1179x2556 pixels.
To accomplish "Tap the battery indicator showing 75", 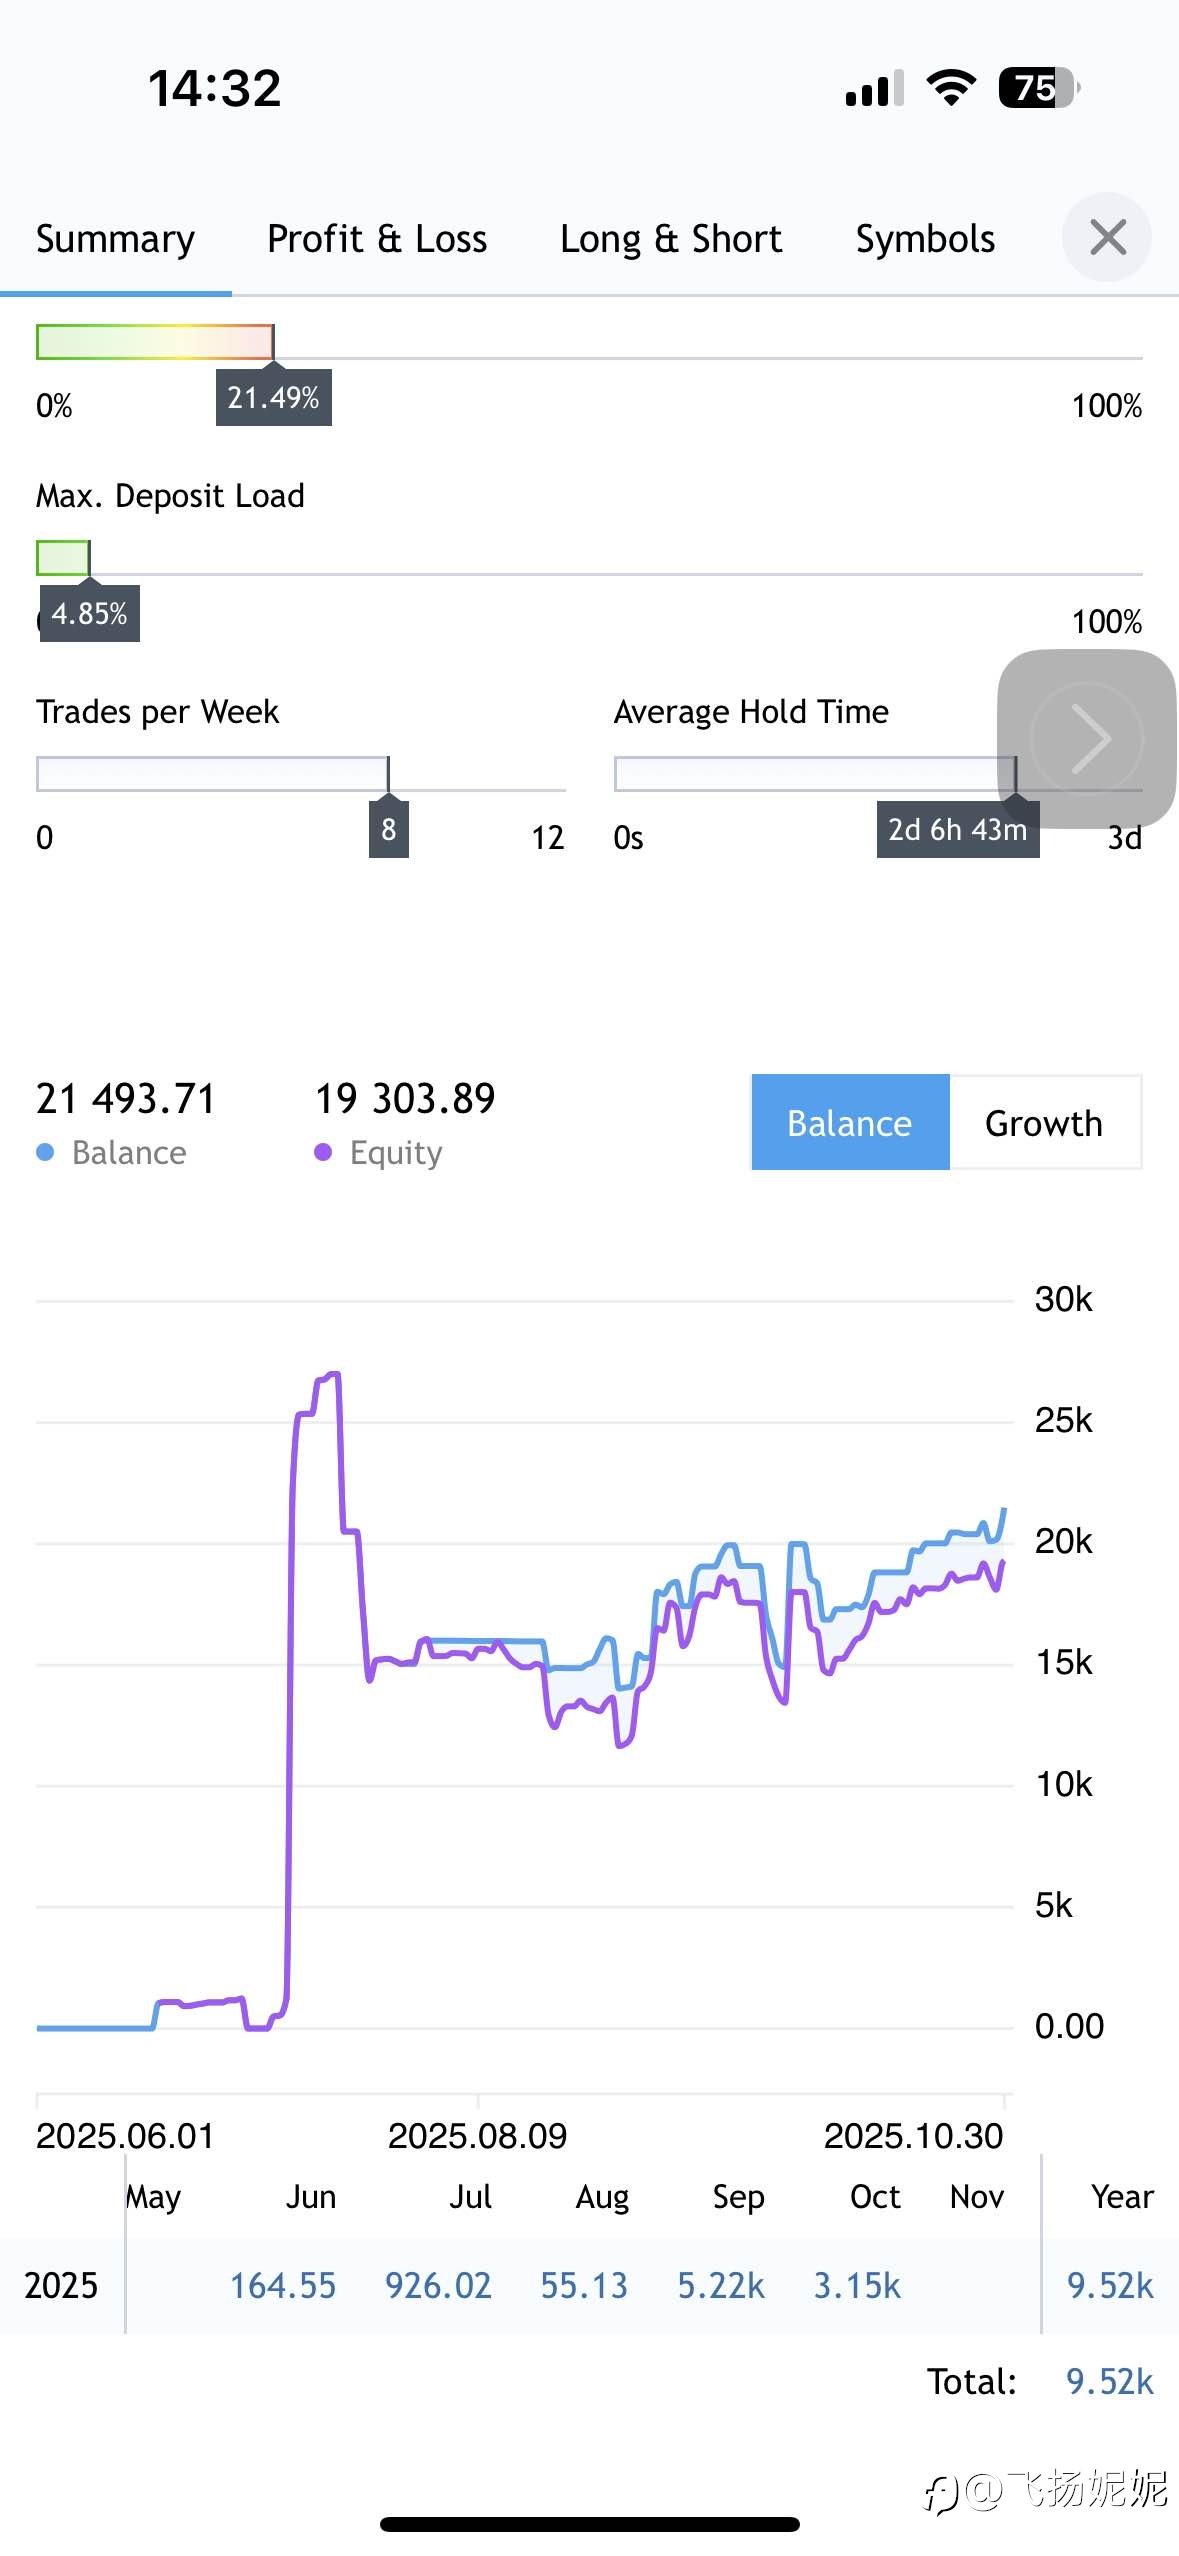I will [x=1039, y=88].
